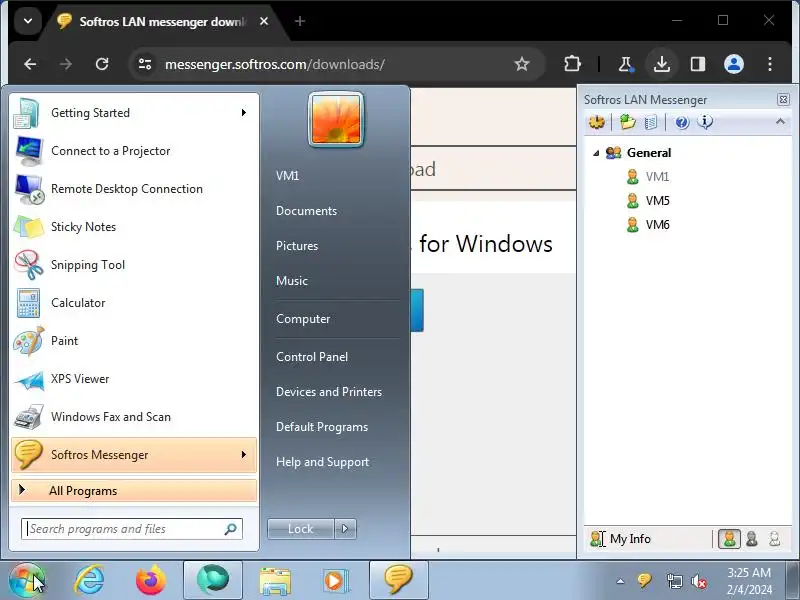Open Remote Desktop Connection
The image size is (800, 600).
[134, 189]
